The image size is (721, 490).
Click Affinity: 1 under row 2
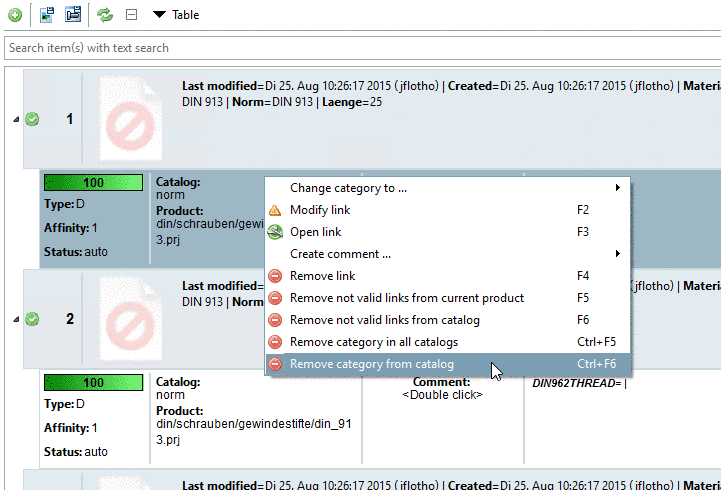click(x=71, y=428)
